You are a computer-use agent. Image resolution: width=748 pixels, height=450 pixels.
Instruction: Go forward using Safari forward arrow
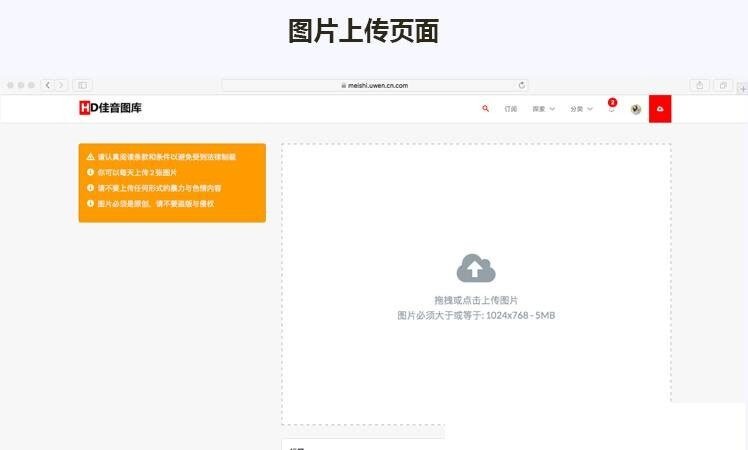(x=61, y=85)
